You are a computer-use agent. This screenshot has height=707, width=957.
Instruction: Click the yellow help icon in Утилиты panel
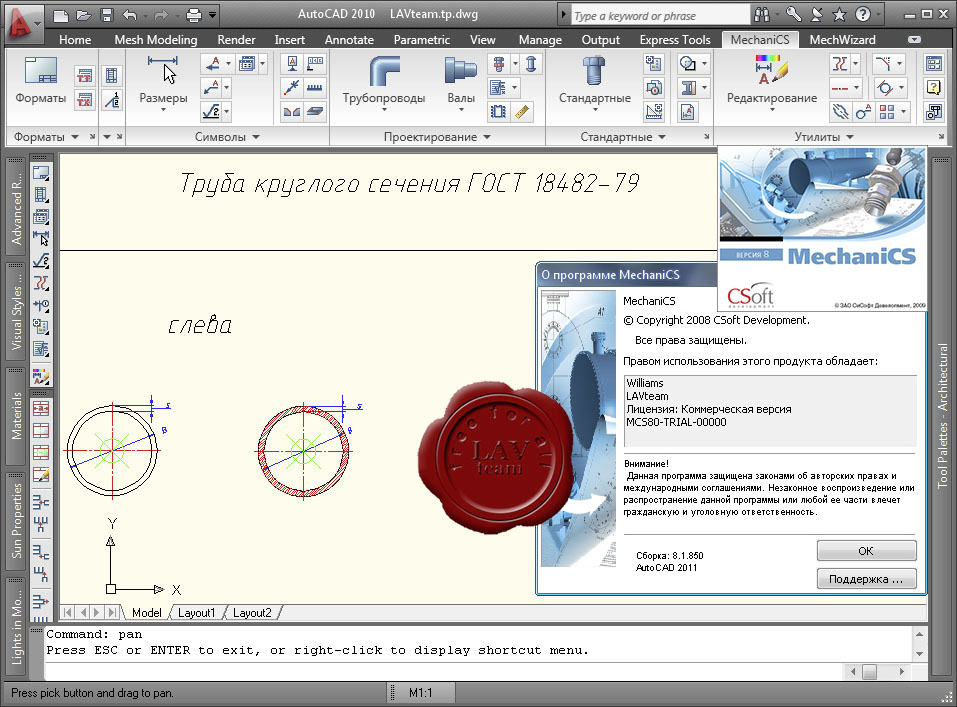tap(933, 88)
